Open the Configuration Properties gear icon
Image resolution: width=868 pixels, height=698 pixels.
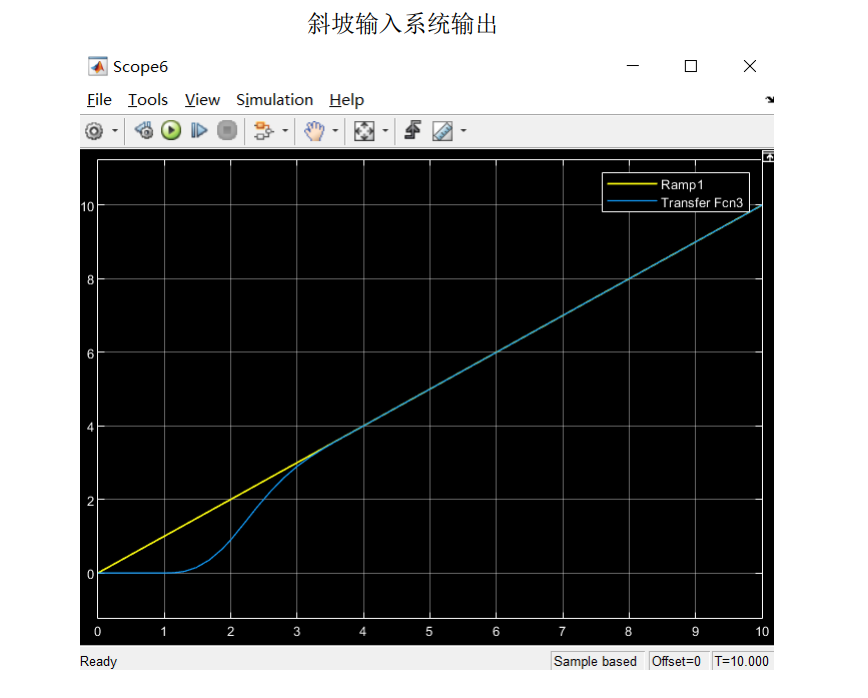pos(94,131)
